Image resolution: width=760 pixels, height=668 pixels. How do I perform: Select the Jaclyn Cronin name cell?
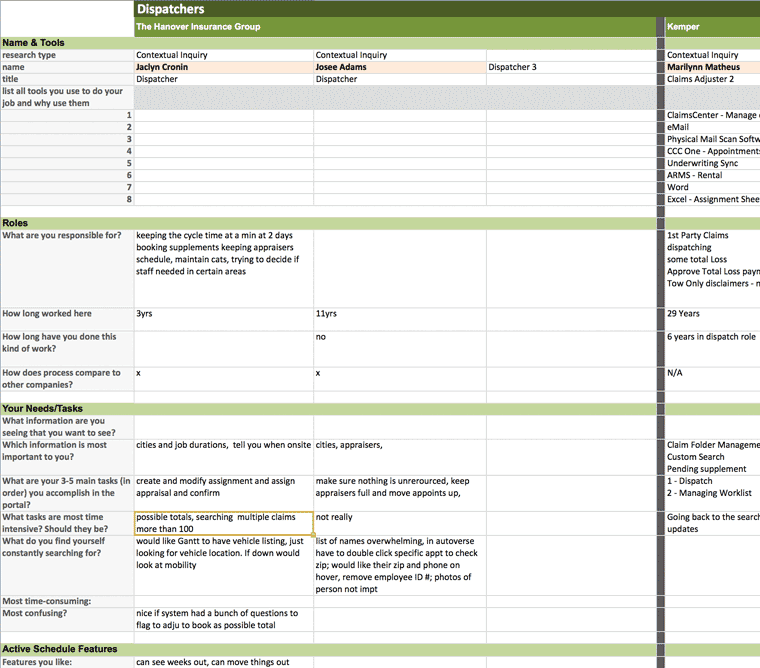pyautogui.click(x=224, y=67)
